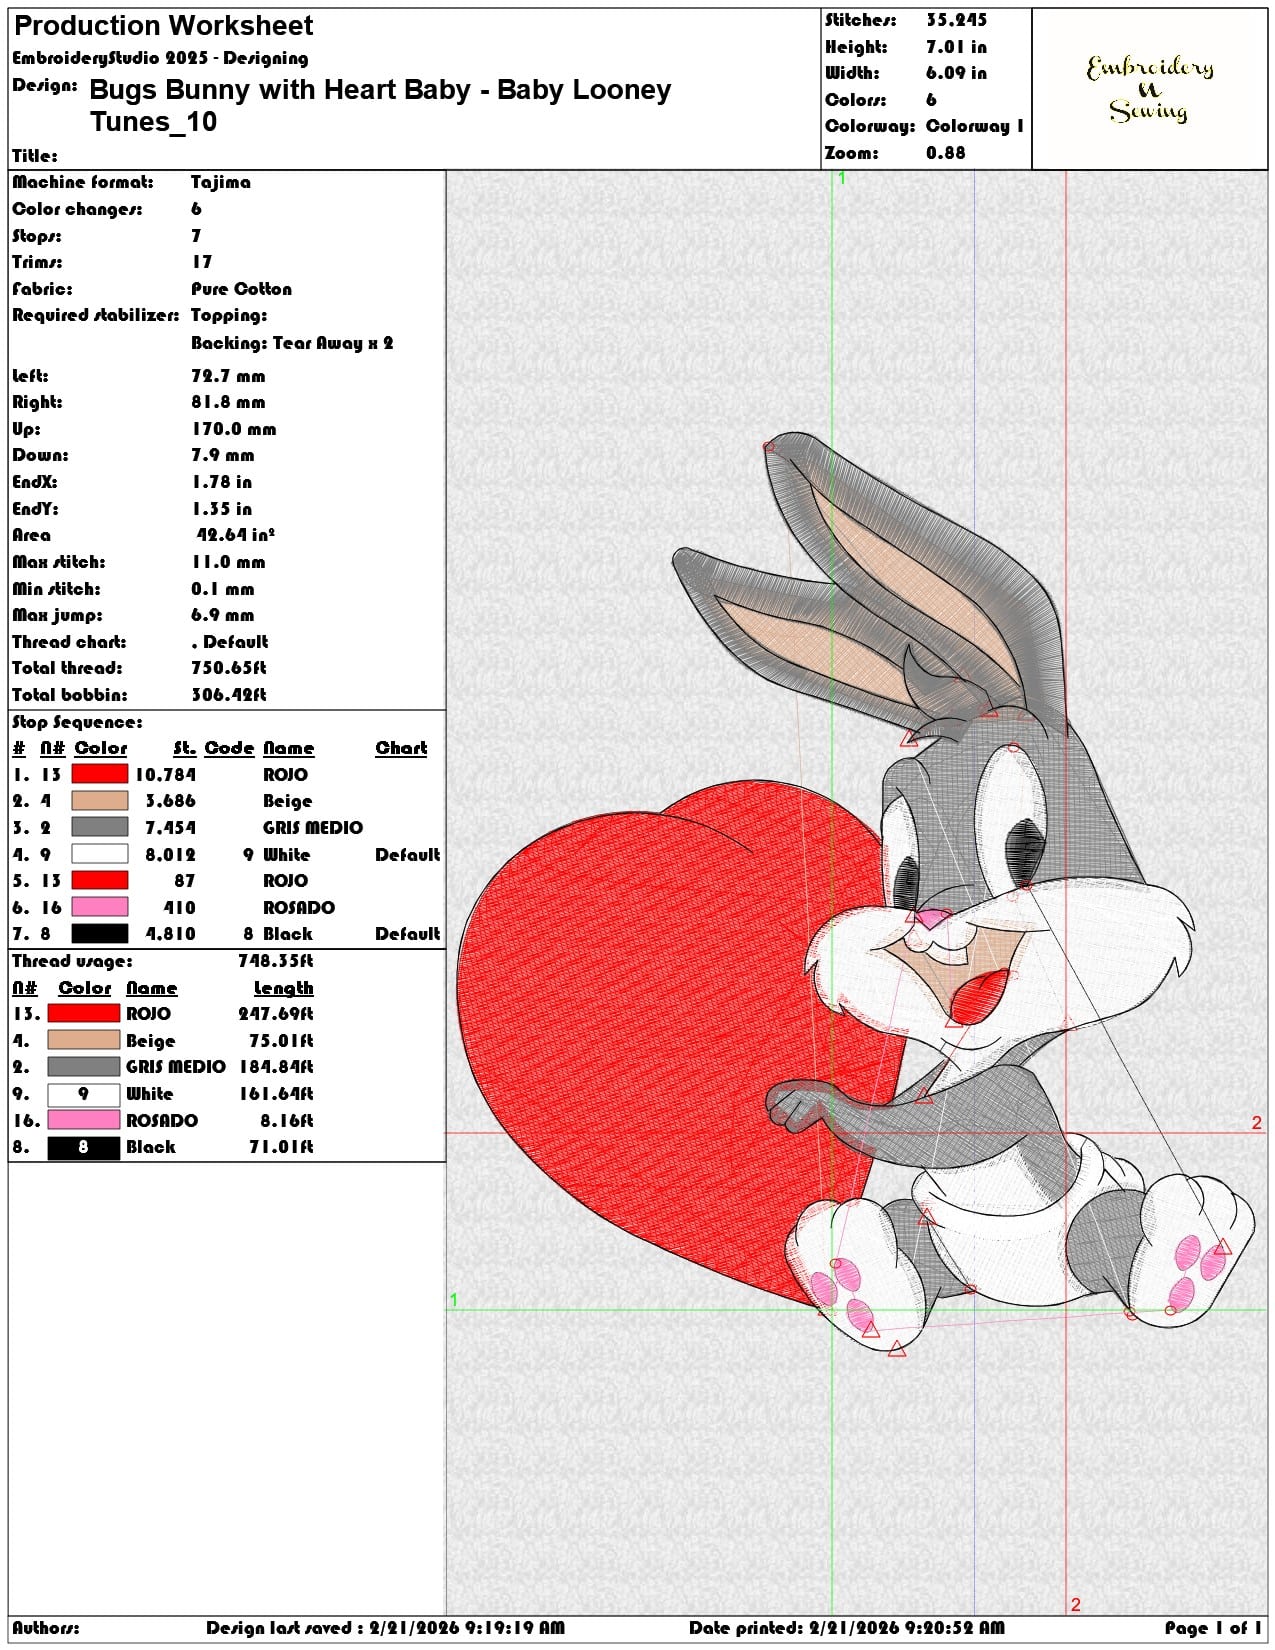Click the gray swatch in the GRIS MEDIO stop row
The width and height of the screenshot is (1275, 1650).
point(100,827)
